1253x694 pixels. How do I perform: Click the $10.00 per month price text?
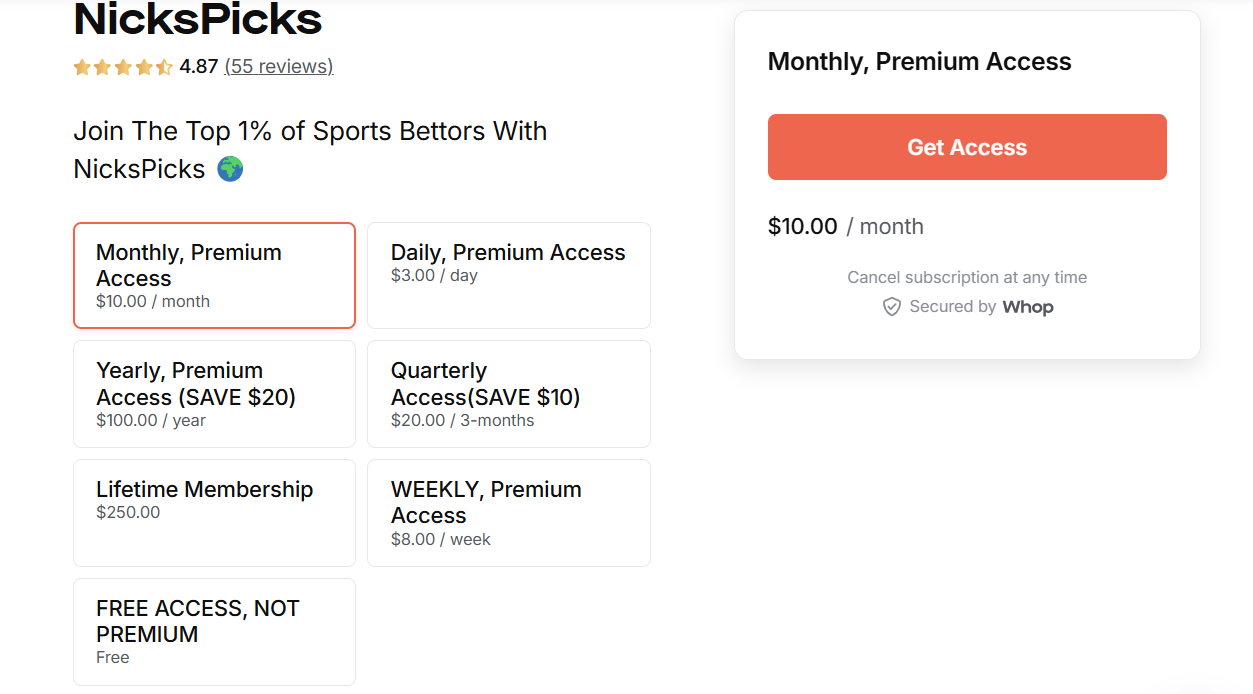[845, 226]
